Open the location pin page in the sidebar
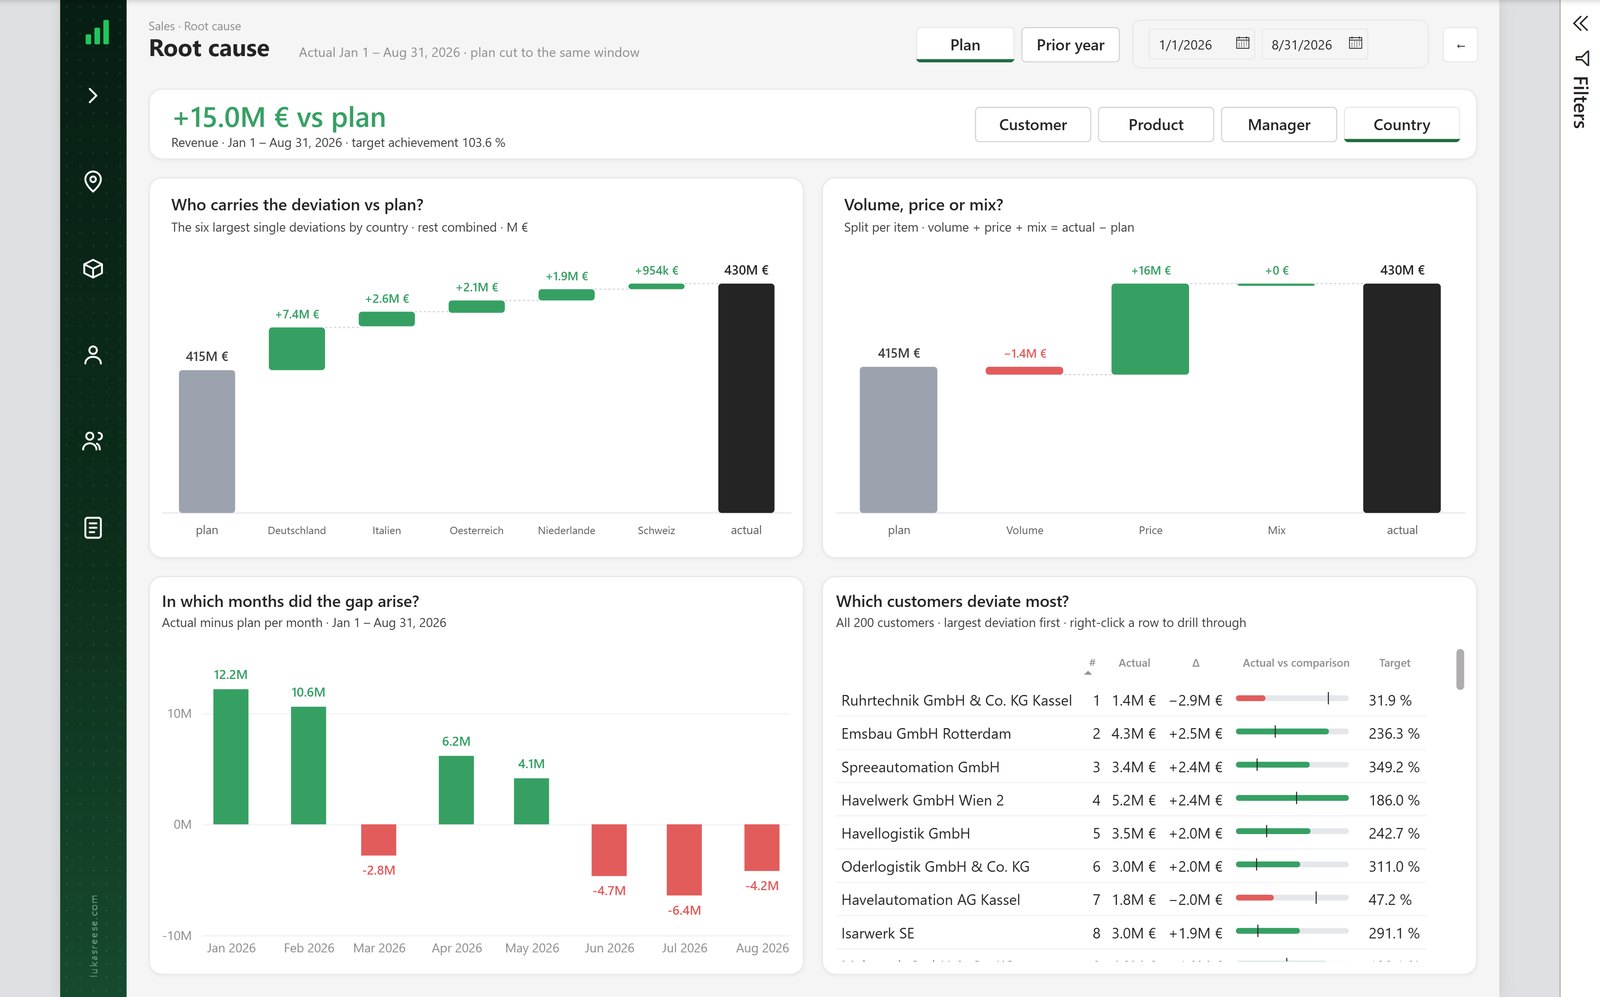 pos(93,181)
